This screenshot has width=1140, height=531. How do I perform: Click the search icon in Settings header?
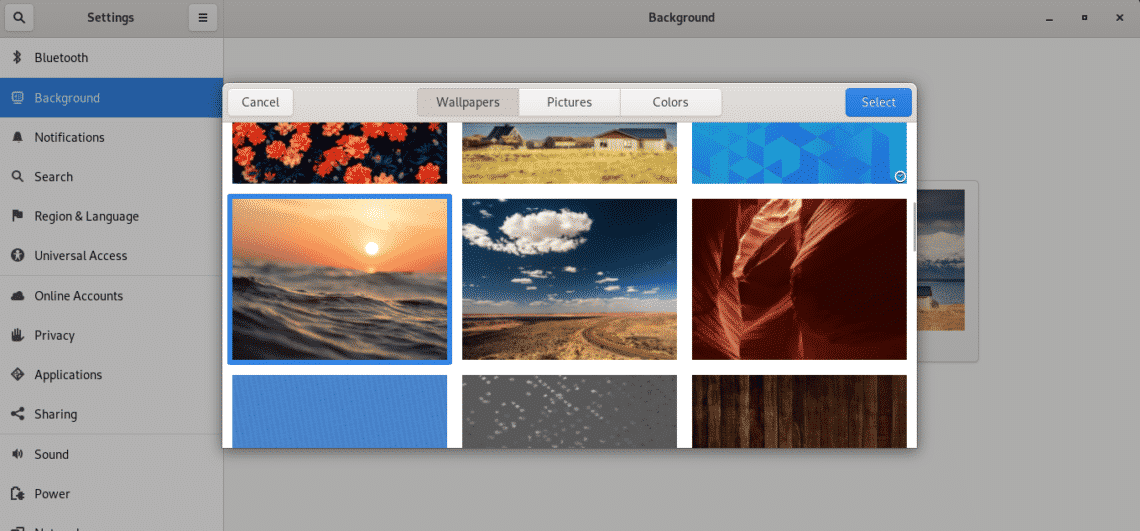pyautogui.click(x=19, y=18)
